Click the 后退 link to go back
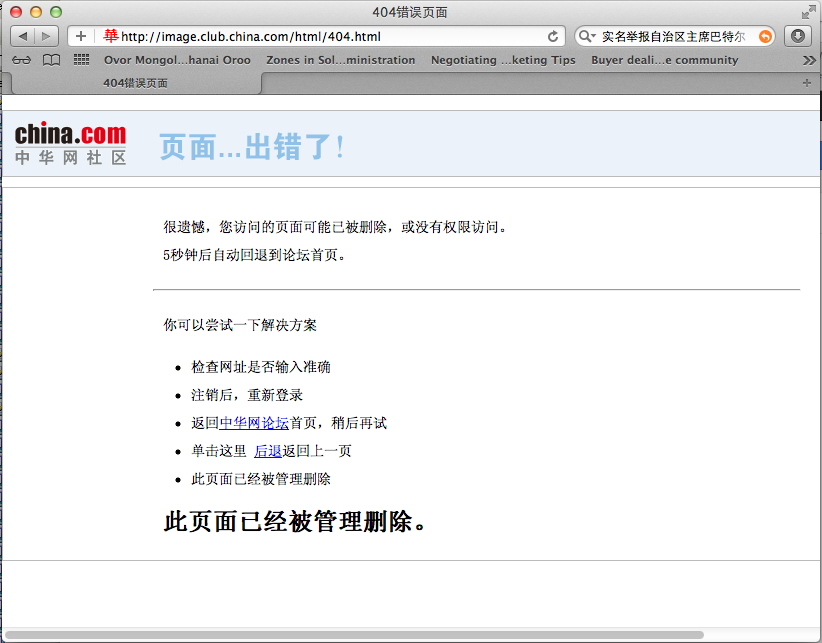This screenshot has width=822, height=643. pos(268,451)
